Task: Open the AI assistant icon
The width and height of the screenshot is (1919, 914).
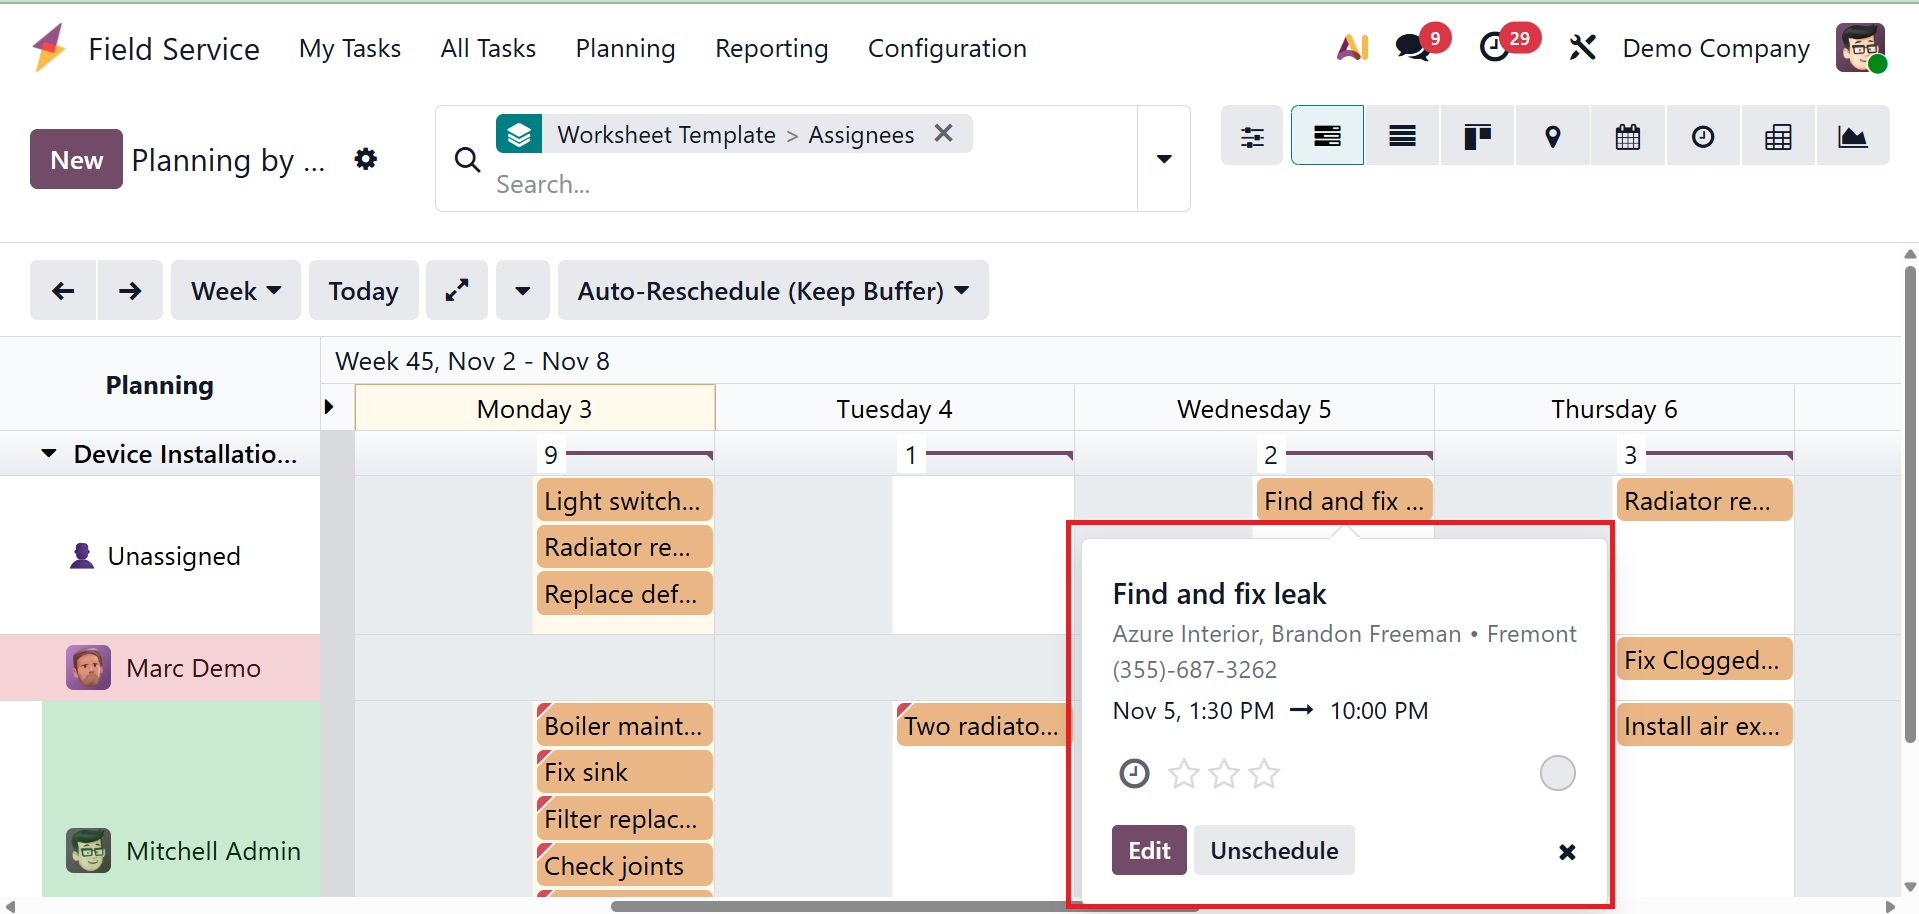Action: click(x=1352, y=47)
